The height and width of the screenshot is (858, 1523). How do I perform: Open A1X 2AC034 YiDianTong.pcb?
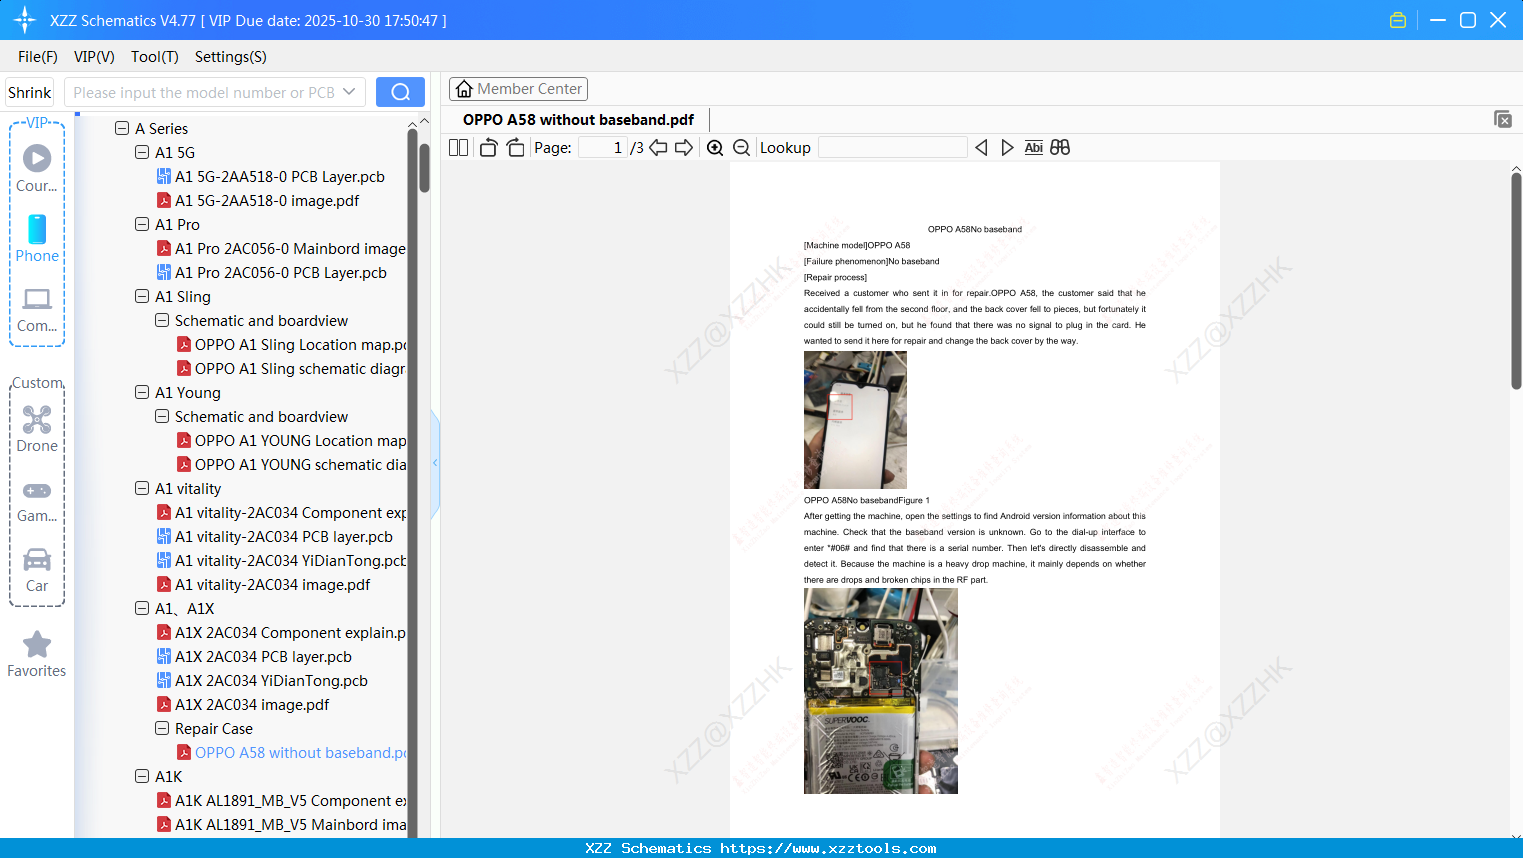(x=262, y=681)
